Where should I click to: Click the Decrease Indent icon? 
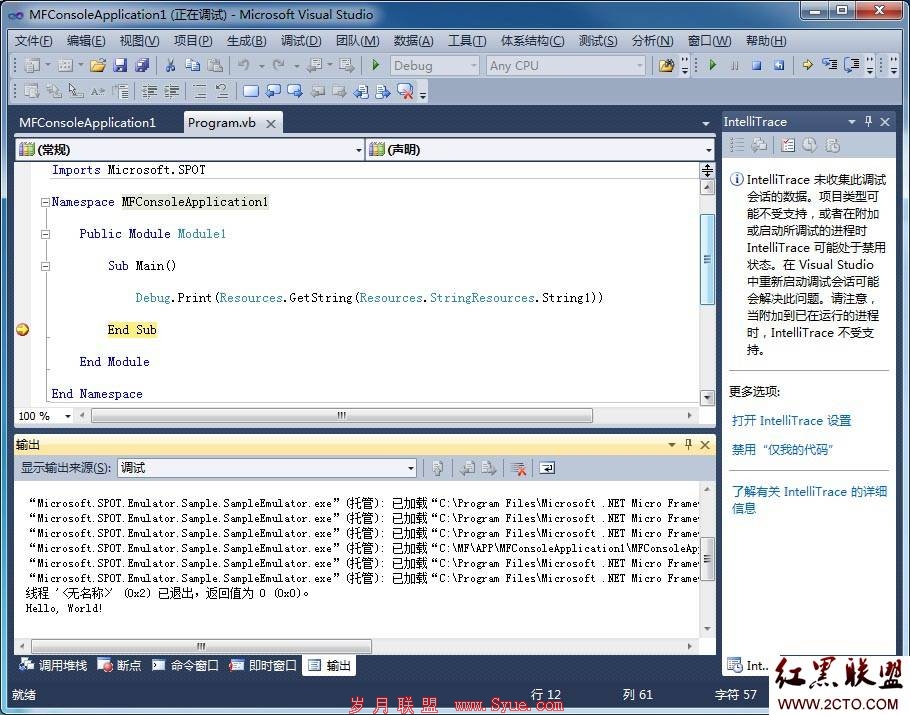(149, 91)
